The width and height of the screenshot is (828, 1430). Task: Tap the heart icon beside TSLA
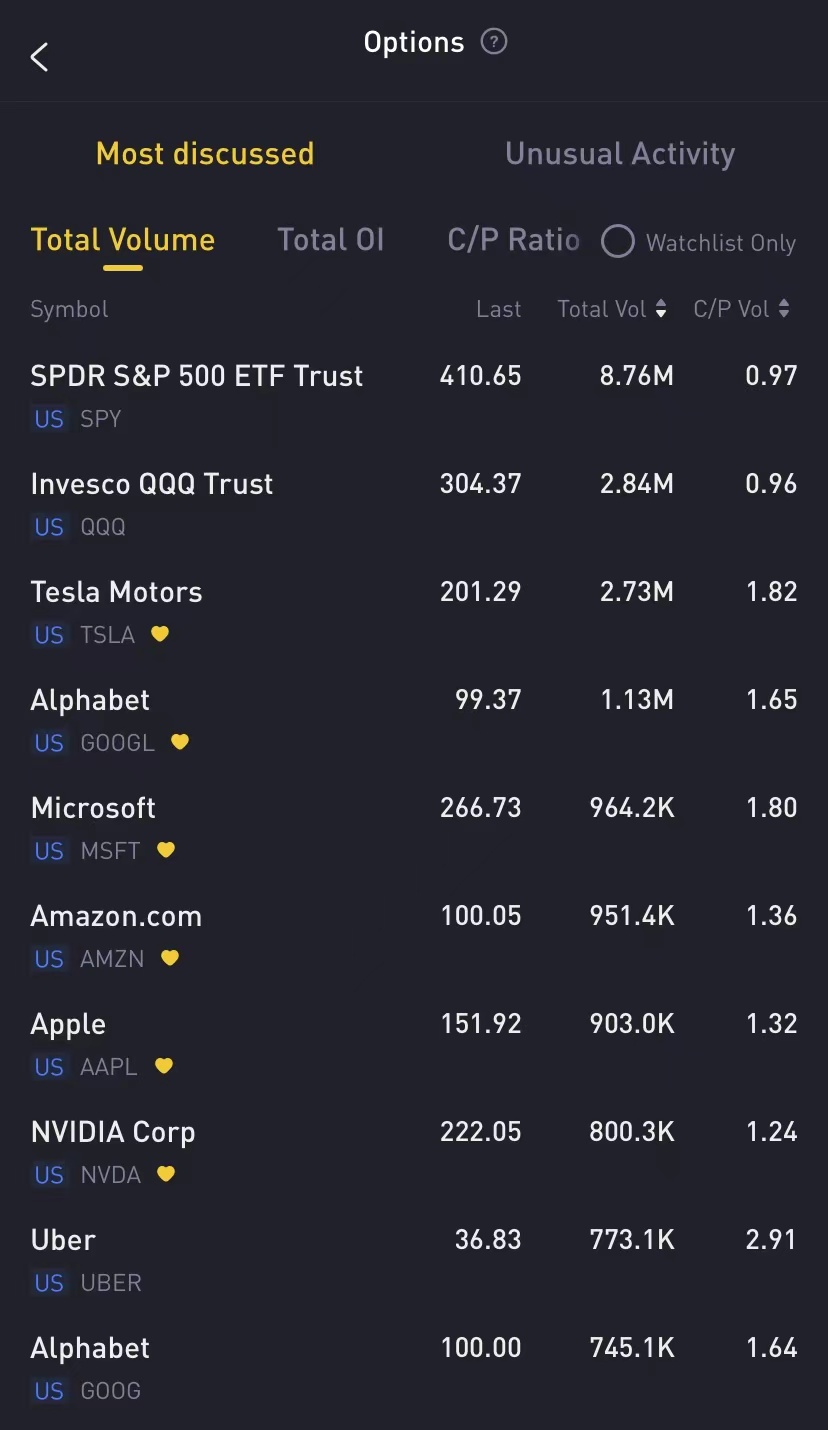[160, 634]
